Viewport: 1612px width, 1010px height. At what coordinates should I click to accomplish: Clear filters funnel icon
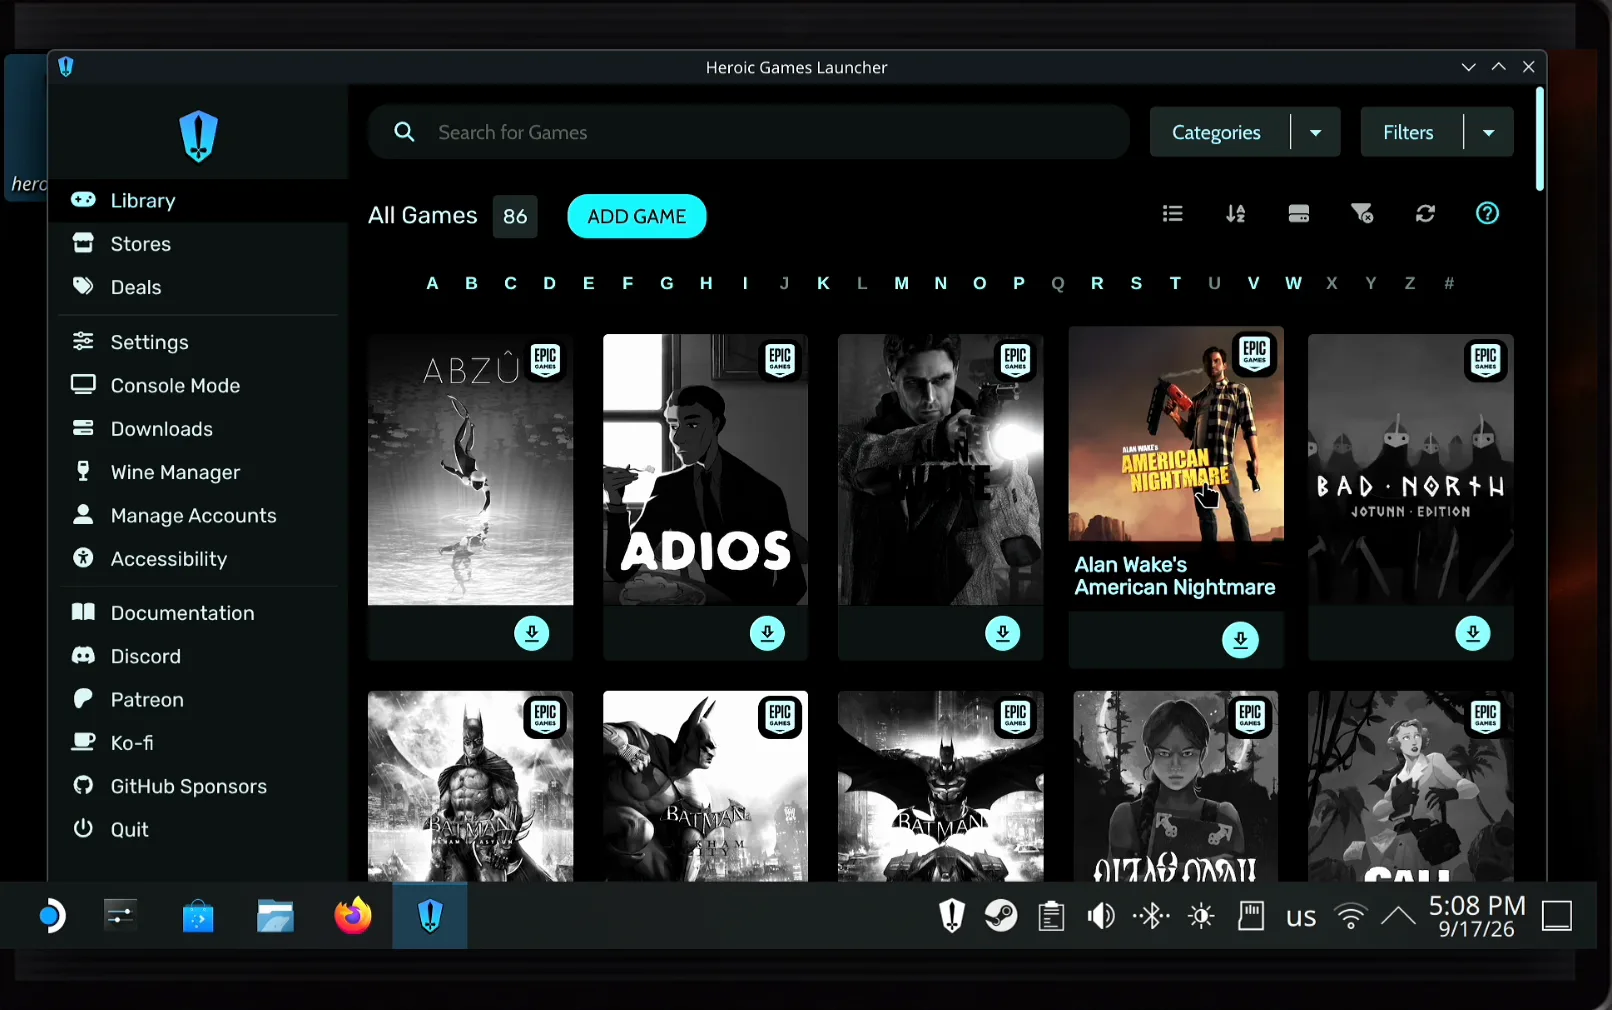point(1362,214)
